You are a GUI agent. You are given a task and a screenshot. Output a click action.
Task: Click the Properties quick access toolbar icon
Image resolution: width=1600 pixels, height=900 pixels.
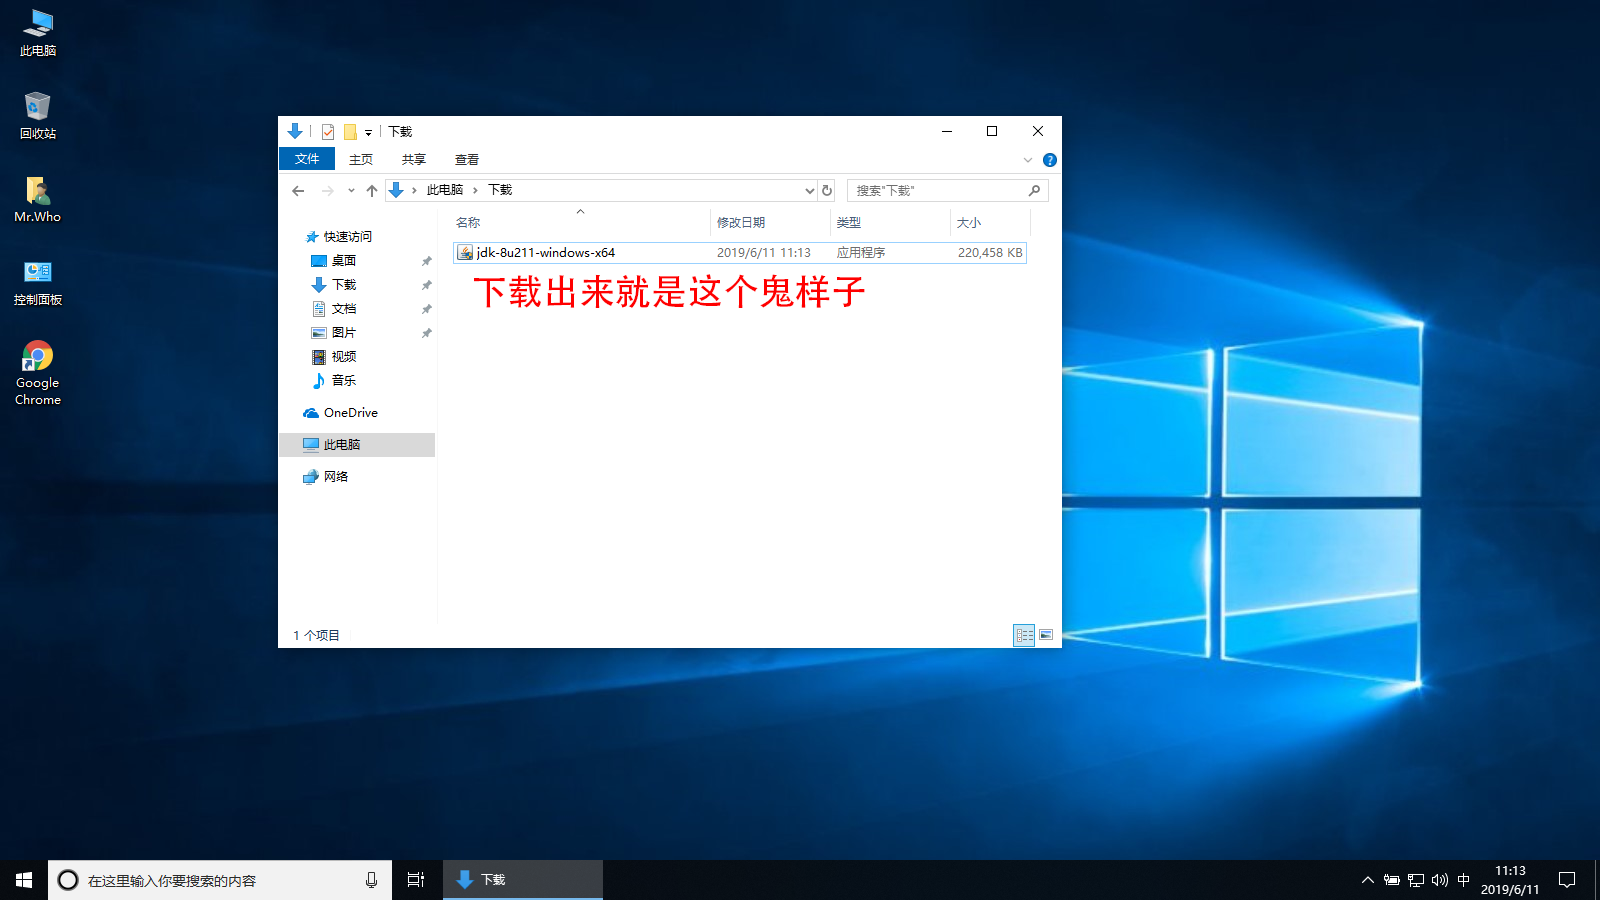(x=327, y=132)
